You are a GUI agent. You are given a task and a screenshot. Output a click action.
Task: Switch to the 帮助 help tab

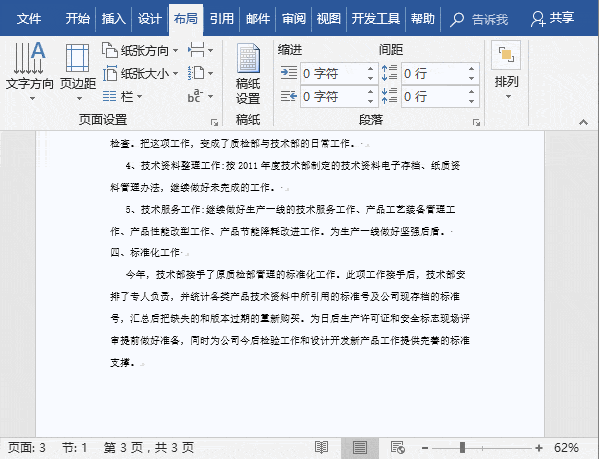(x=423, y=18)
